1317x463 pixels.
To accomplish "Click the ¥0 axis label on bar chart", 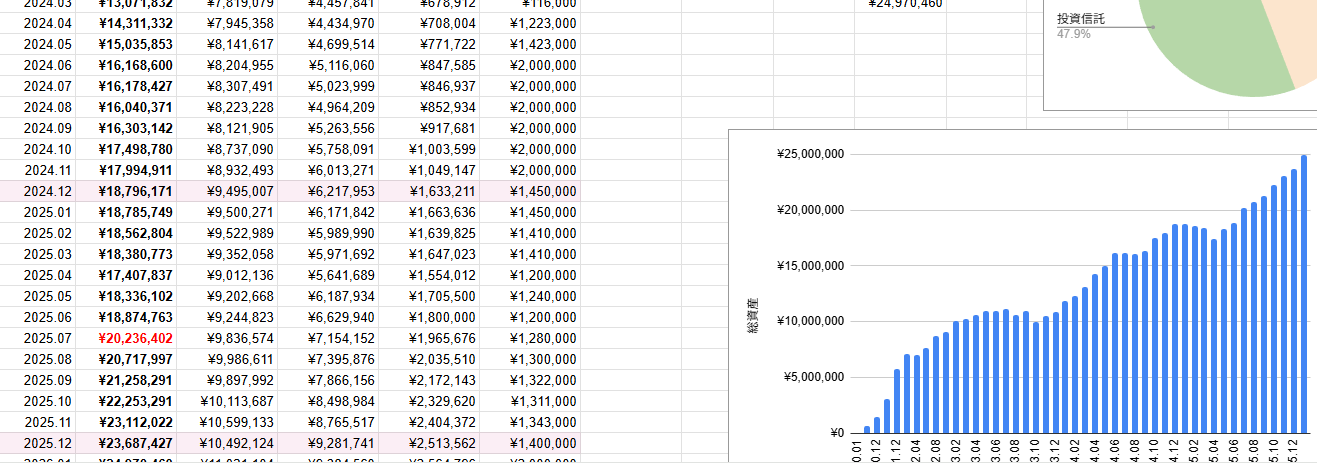I will coord(836,433).
